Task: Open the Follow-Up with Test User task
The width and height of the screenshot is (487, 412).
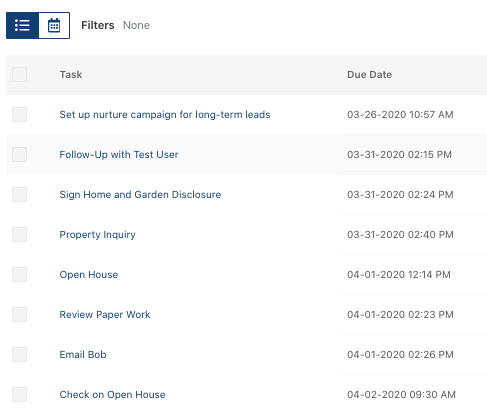Action: 119,155
